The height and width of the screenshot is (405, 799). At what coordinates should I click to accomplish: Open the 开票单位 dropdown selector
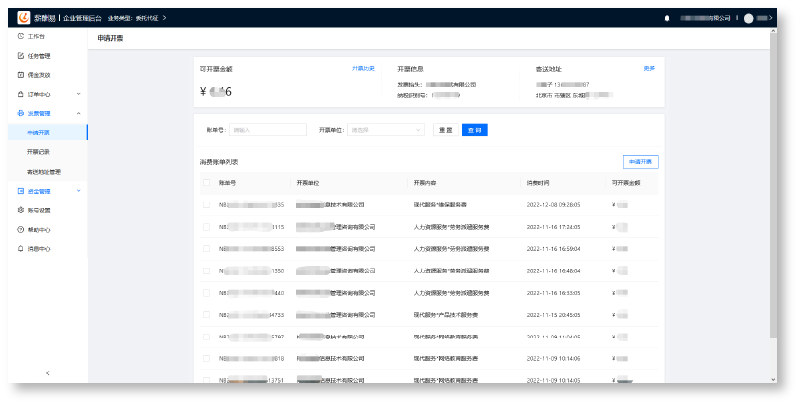pos(386,129)
